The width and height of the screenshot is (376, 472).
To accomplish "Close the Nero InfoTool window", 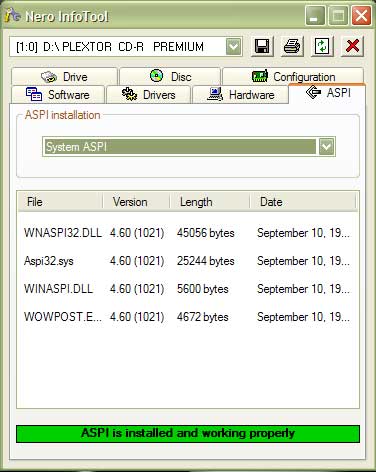I will point(361,16).
